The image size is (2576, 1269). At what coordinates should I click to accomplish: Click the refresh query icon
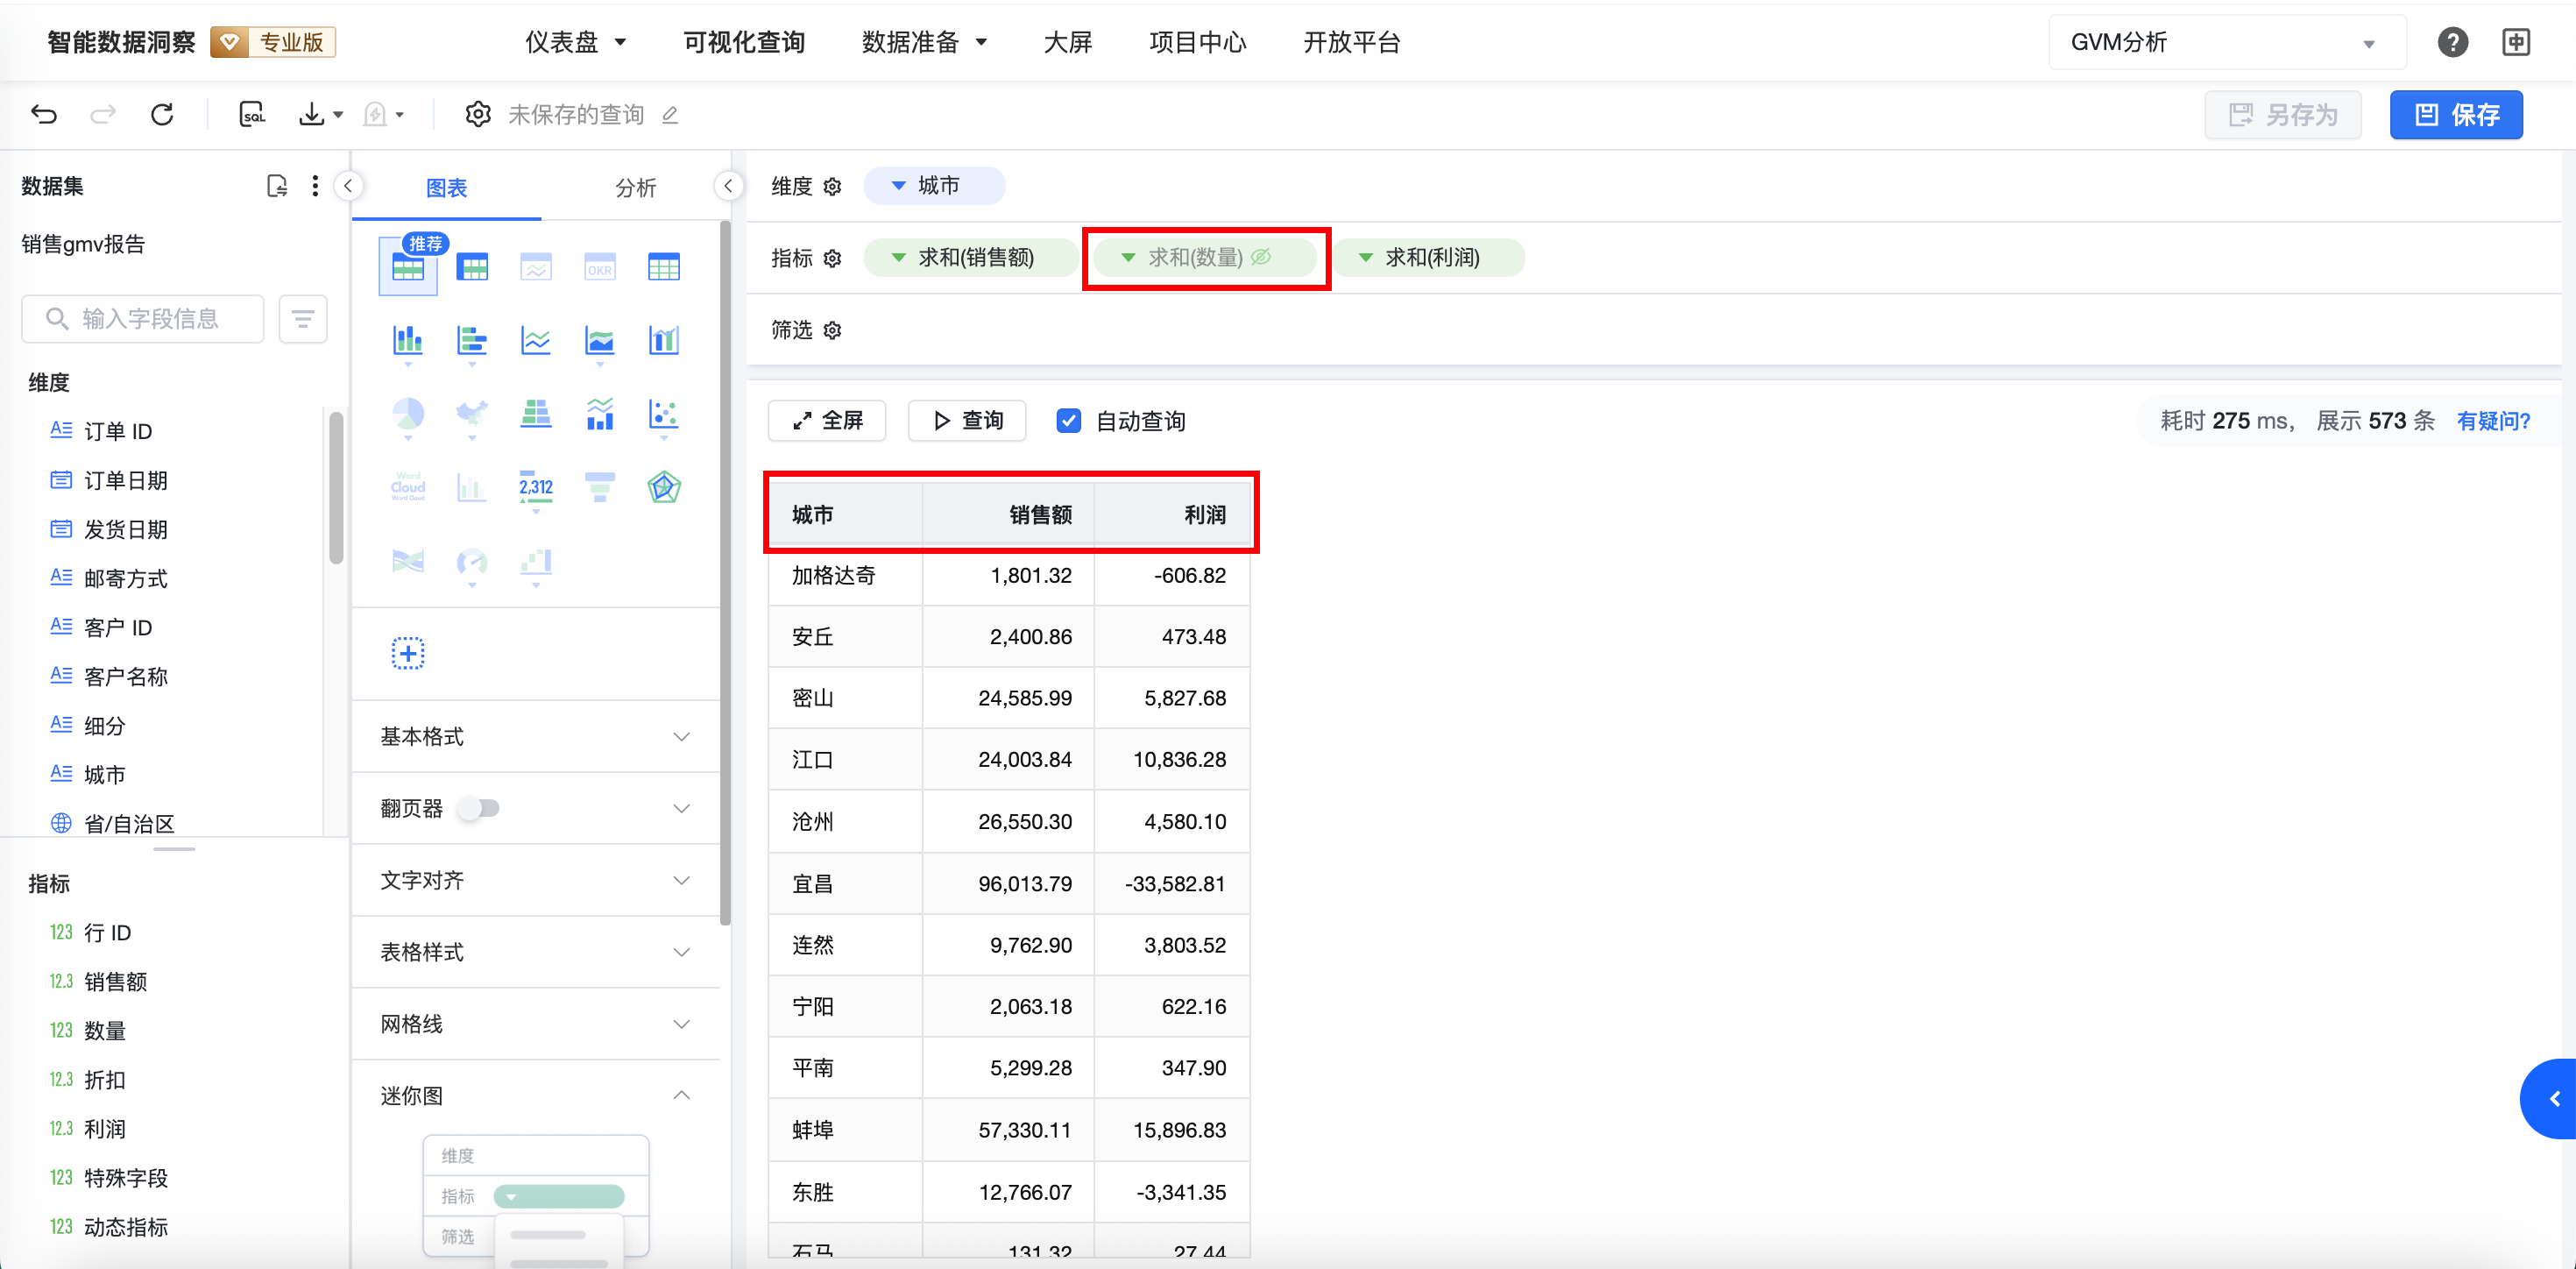point(162,114)
